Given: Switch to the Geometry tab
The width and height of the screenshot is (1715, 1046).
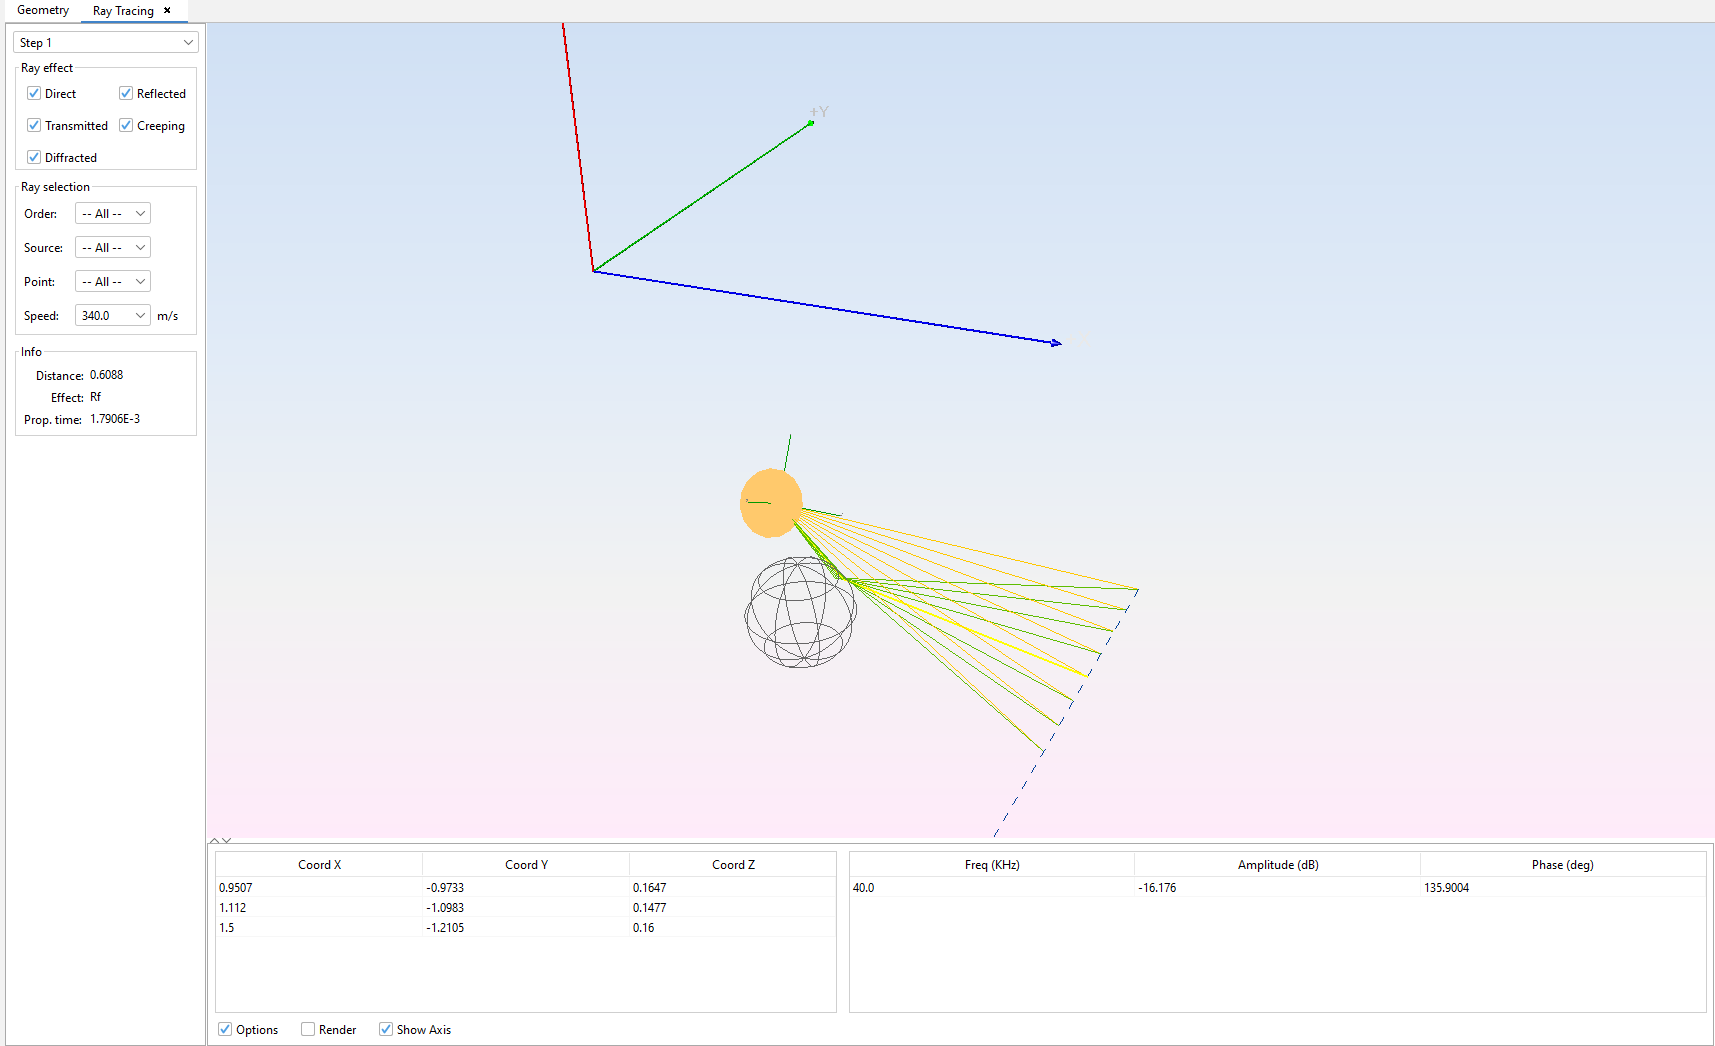Looking at the screenshot, I should click(43, 10).
